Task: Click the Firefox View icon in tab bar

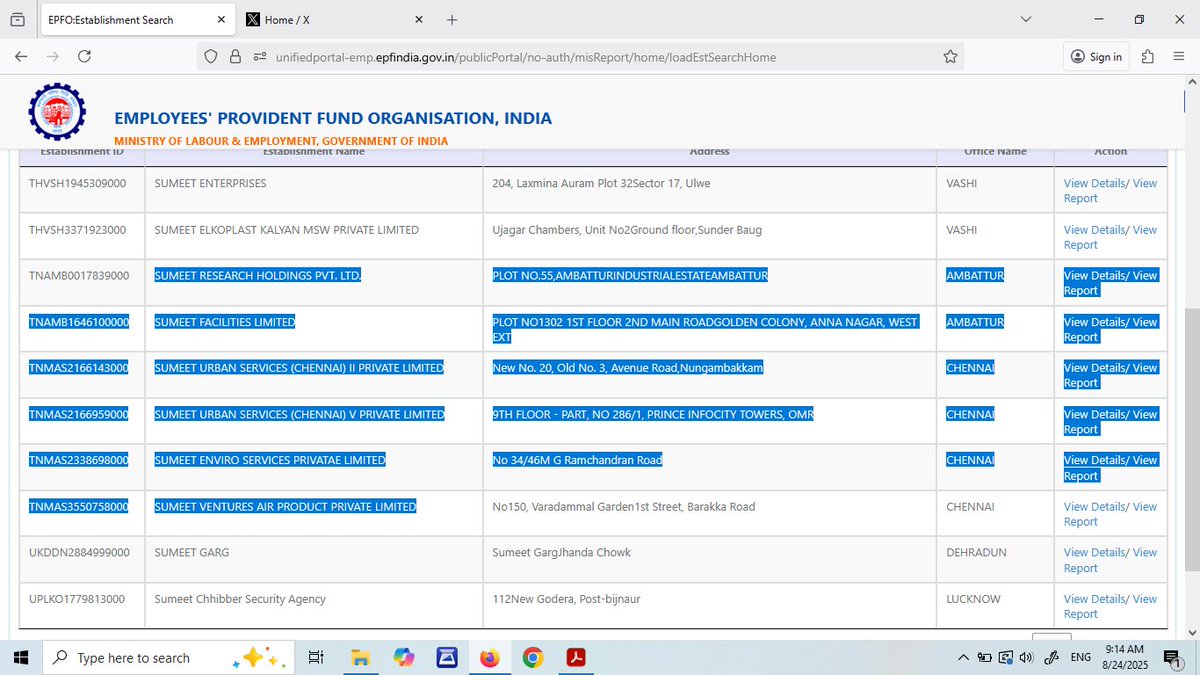Action: tap(18, 19)
